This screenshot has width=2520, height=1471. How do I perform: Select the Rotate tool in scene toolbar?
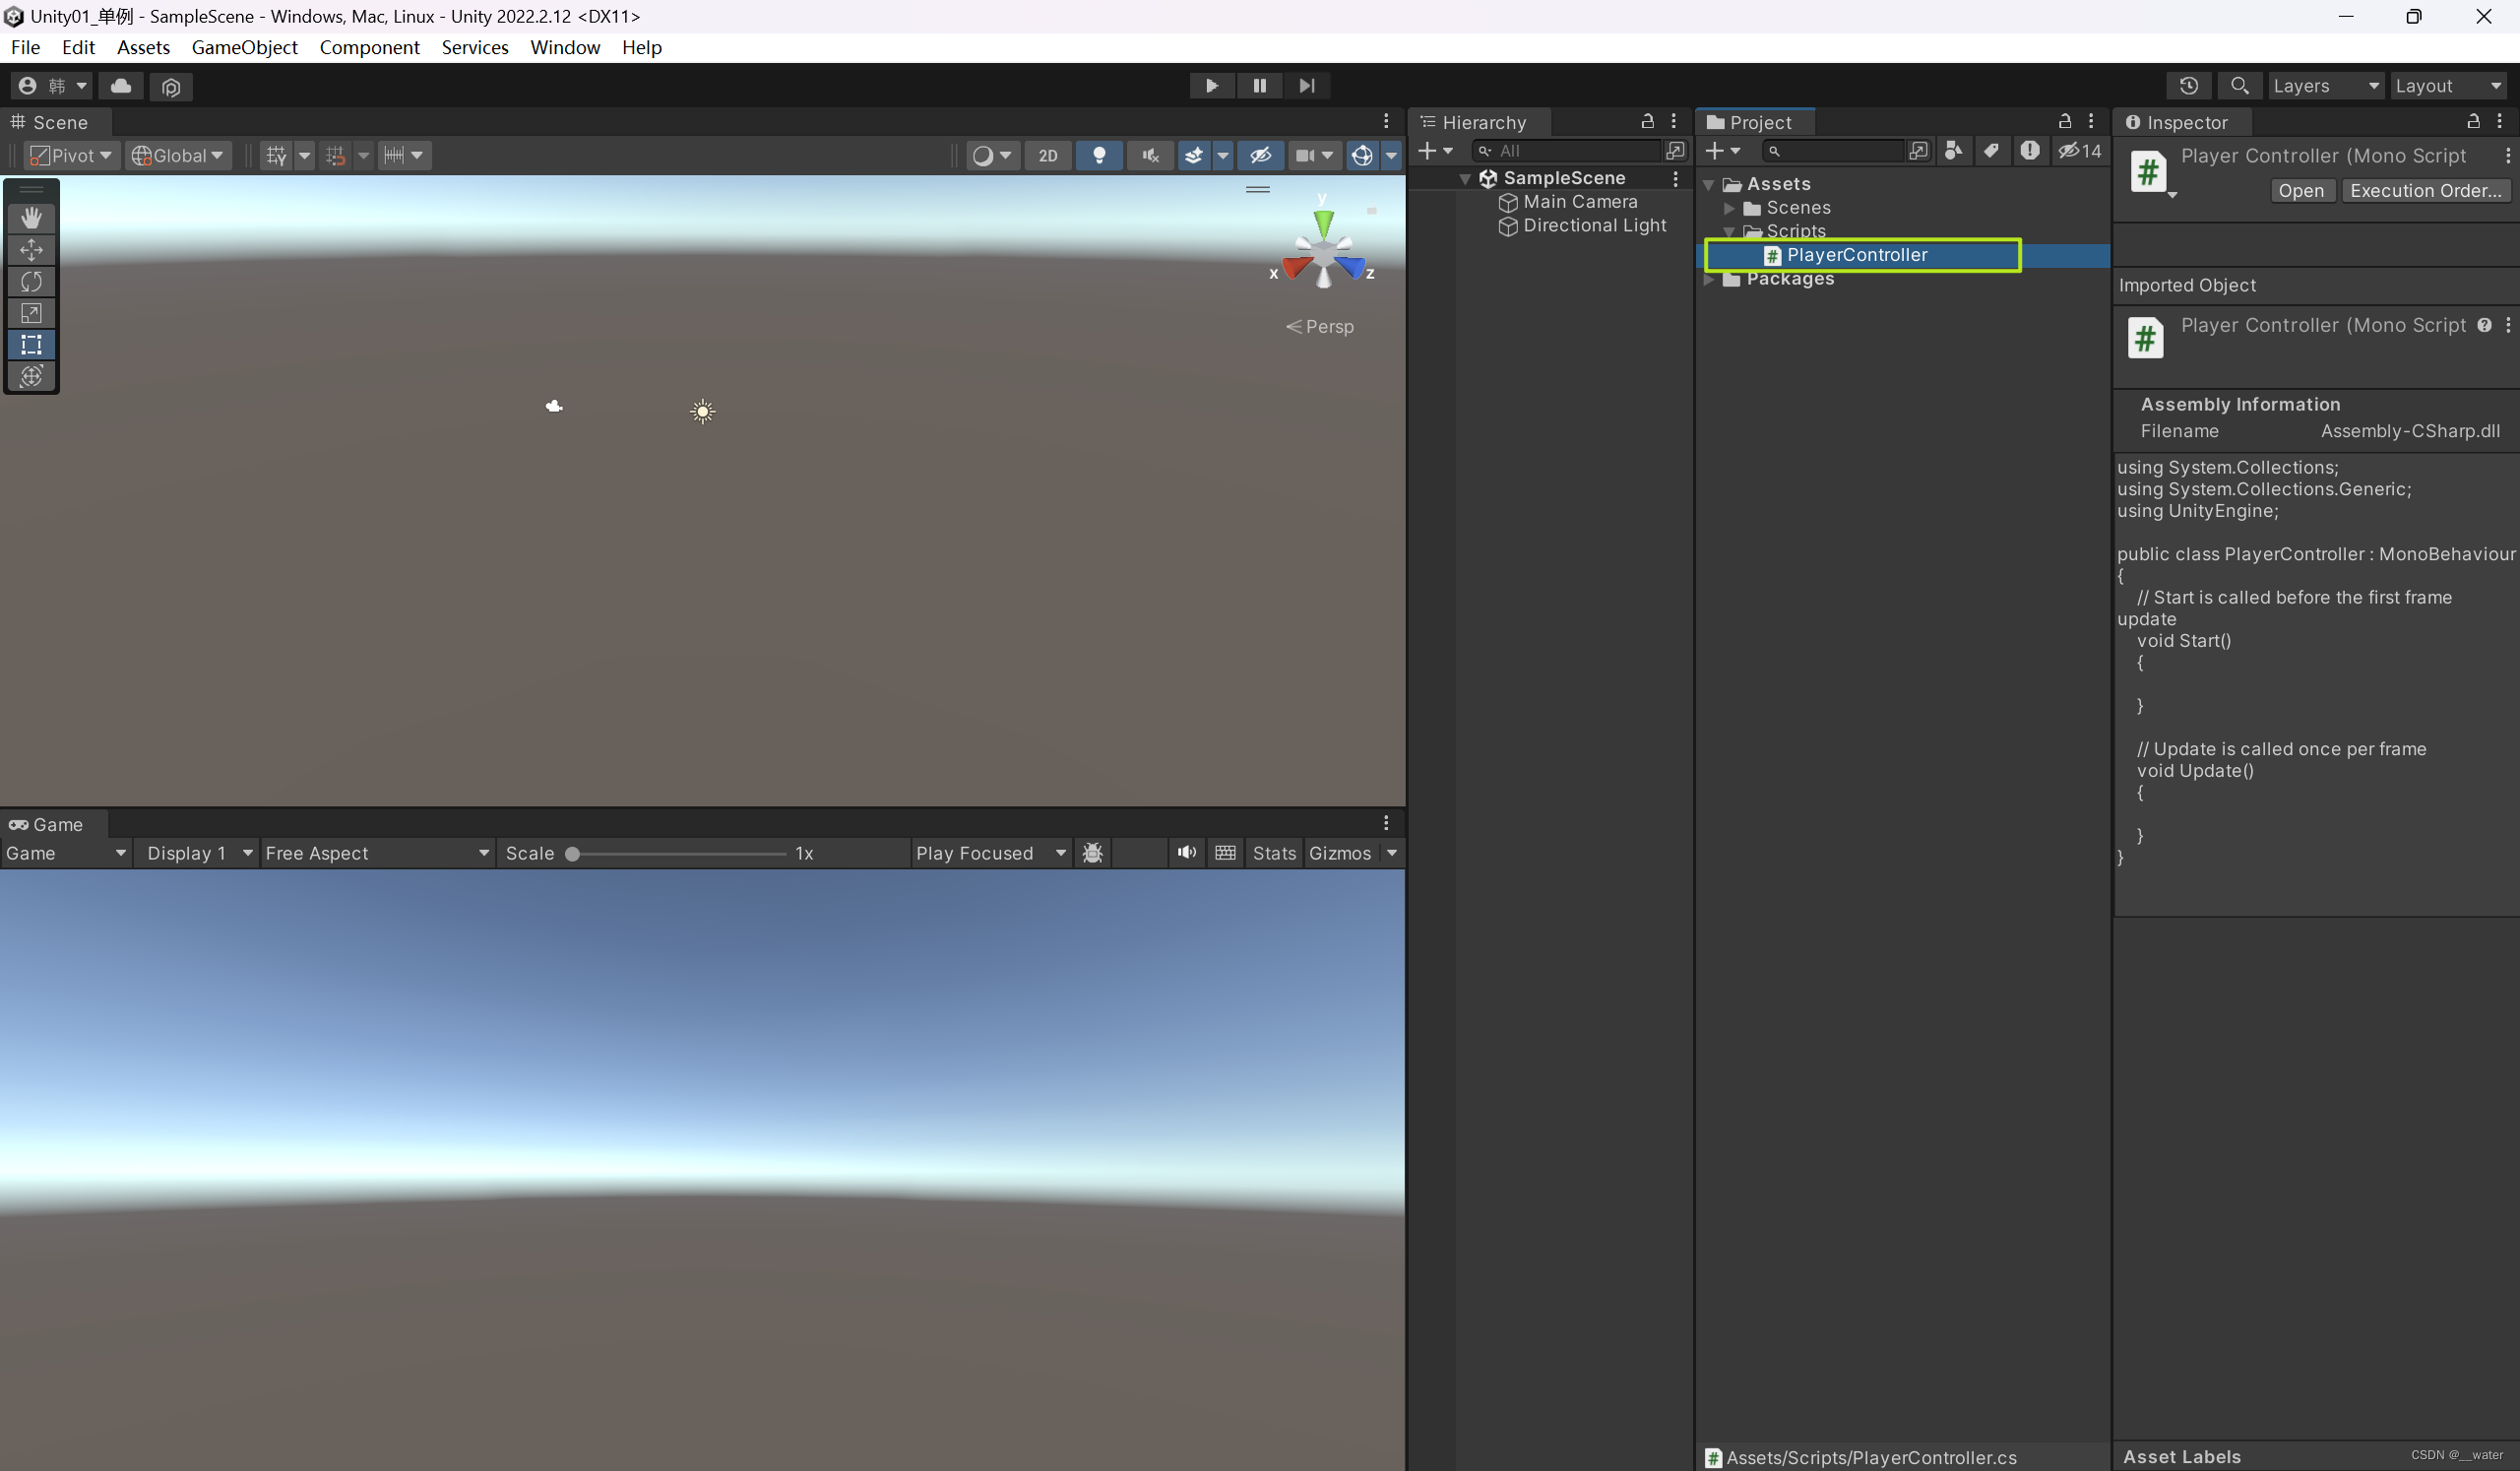pyautogui.click(x=30, y=281)
